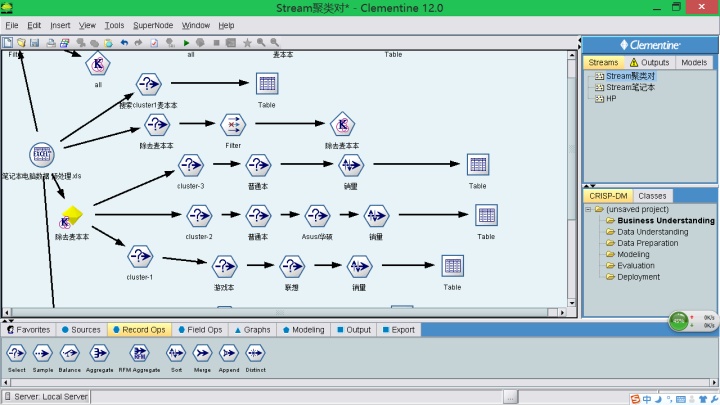Redo the last undone action
Viewport: 720px width, 405px height.
pyautogui.click(x=138, y=43)
